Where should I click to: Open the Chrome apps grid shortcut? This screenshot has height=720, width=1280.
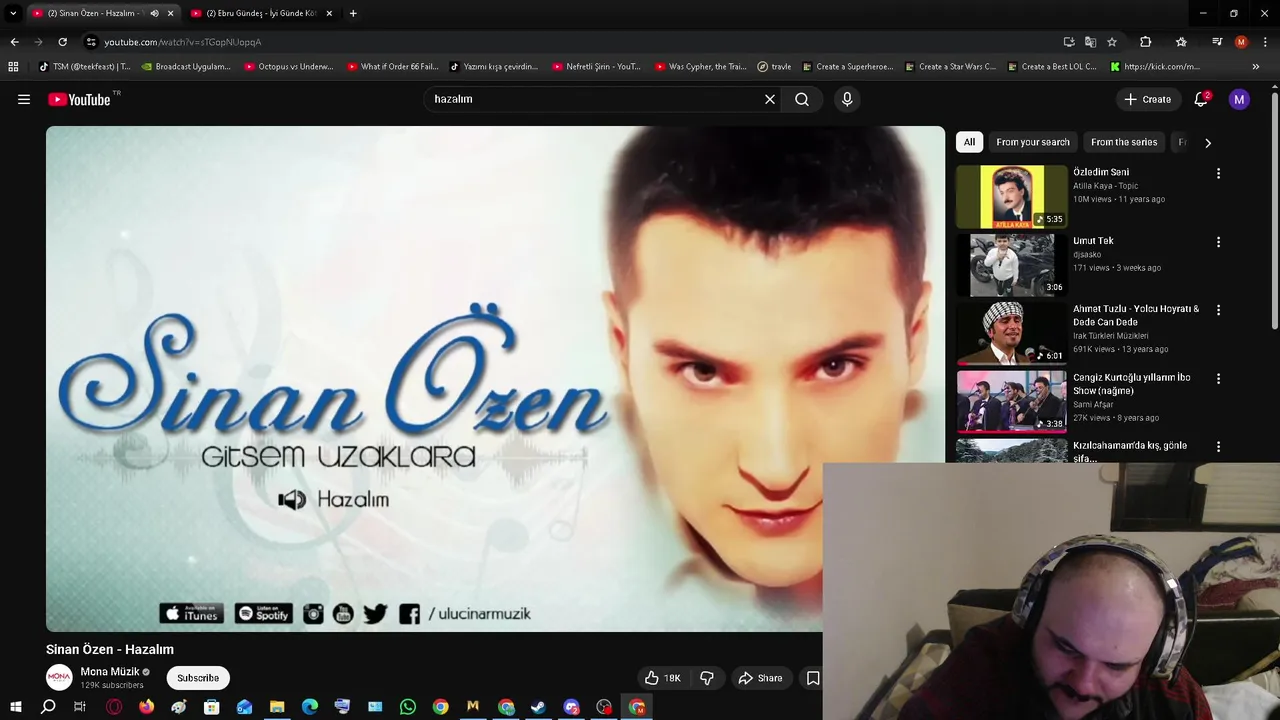click(13, 67)
